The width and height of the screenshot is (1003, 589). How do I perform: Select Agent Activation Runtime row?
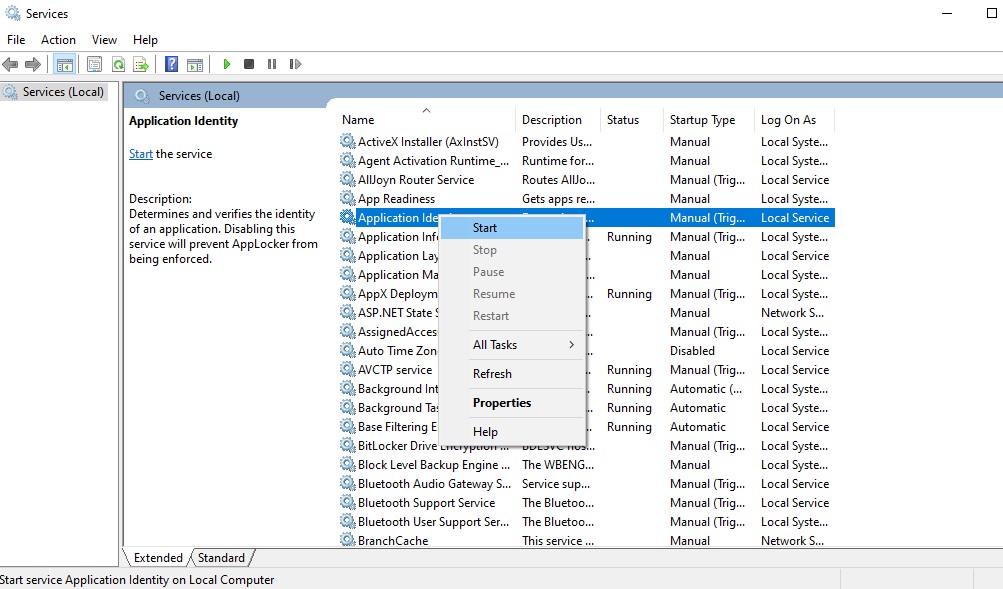(x=587, y=161)
